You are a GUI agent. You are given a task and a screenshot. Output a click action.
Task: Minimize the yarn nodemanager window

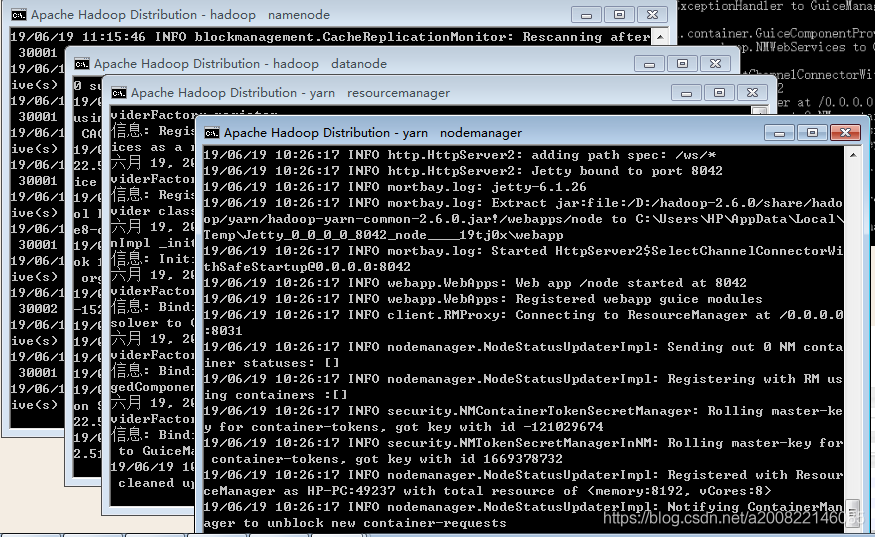click(780, 133)
